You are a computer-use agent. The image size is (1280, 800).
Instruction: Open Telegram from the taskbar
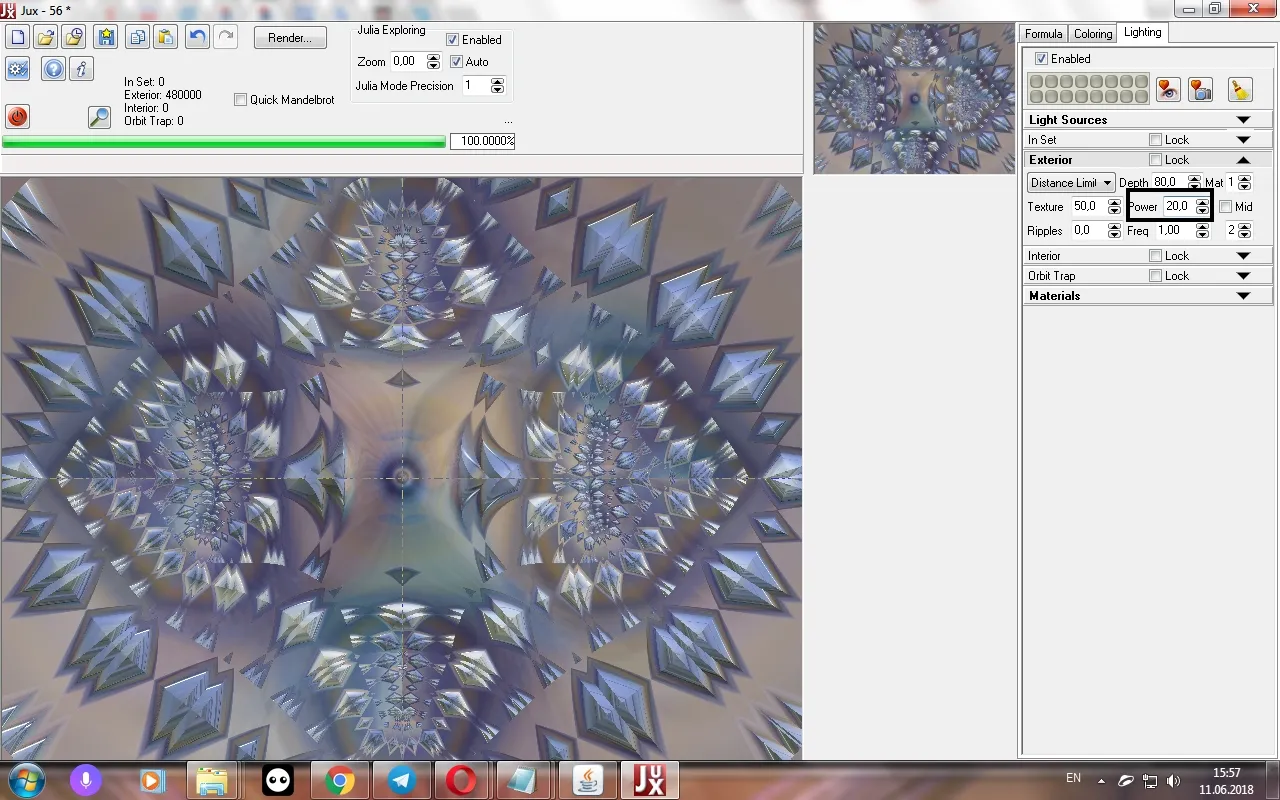tap(402, 780)
